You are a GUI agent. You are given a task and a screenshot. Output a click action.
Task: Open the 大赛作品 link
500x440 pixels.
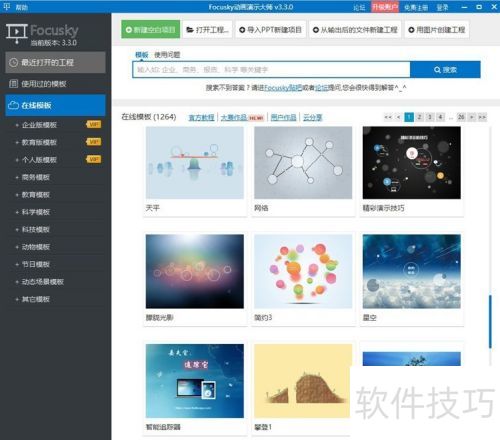pyautogui.click(x=234, y=117)
